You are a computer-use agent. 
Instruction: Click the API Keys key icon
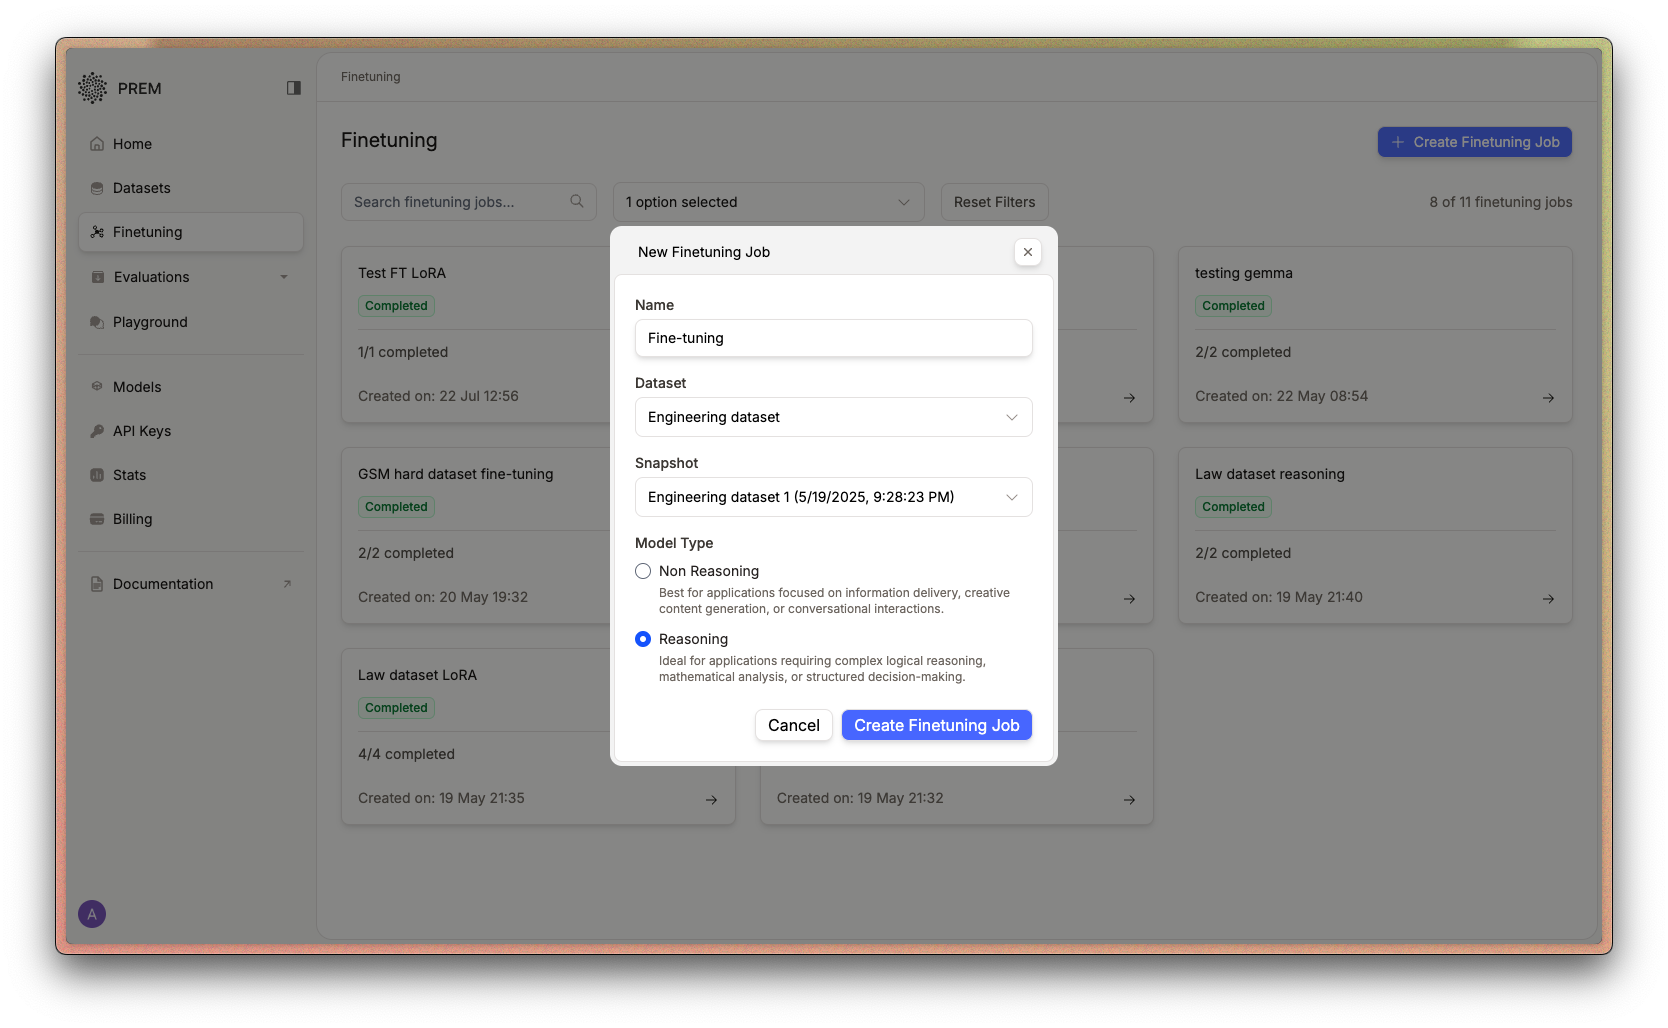[x=97, y=431]
